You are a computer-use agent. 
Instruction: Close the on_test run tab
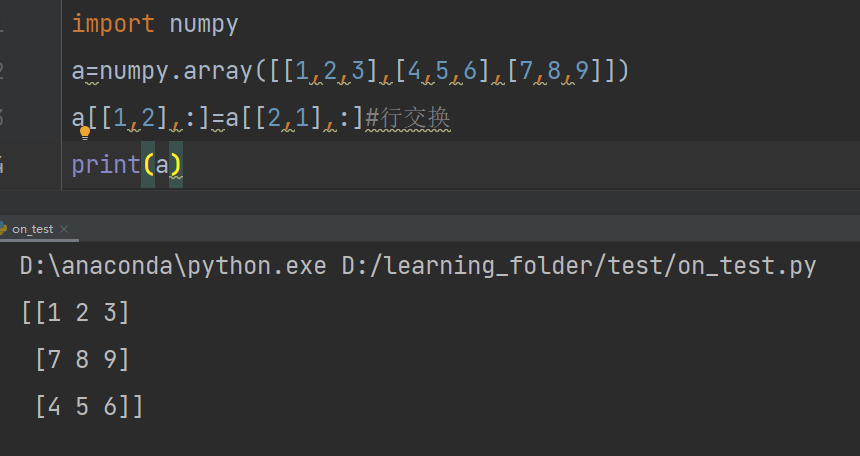click(64, 229)
